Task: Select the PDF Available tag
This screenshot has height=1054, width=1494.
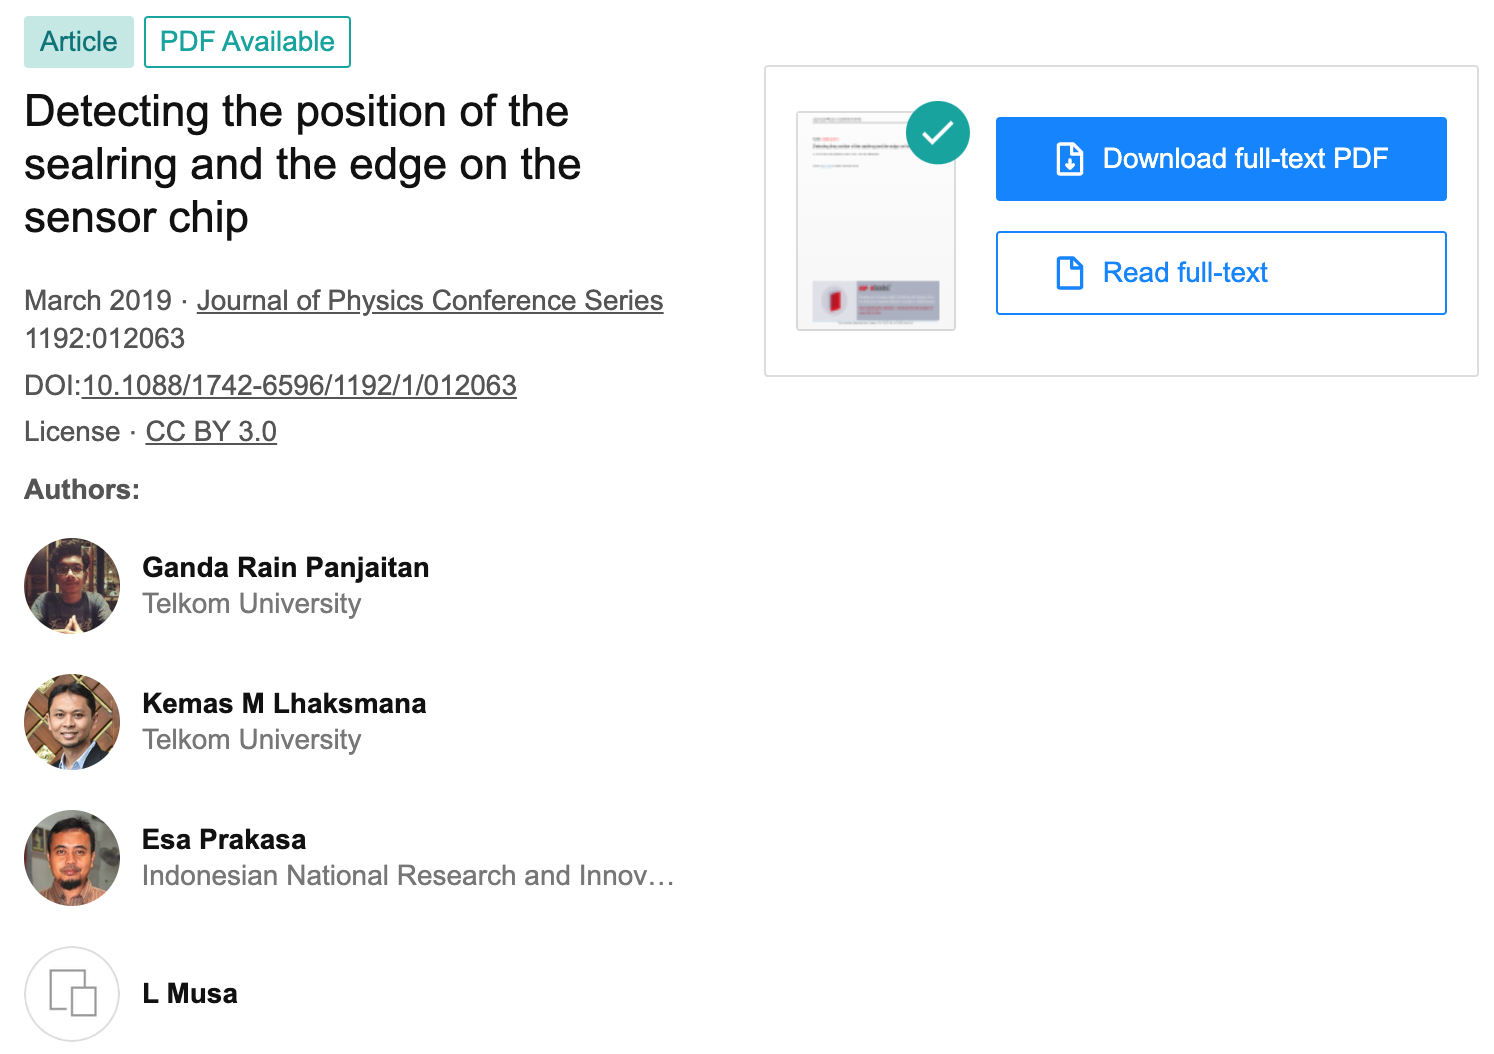Action: pos(247,42)
